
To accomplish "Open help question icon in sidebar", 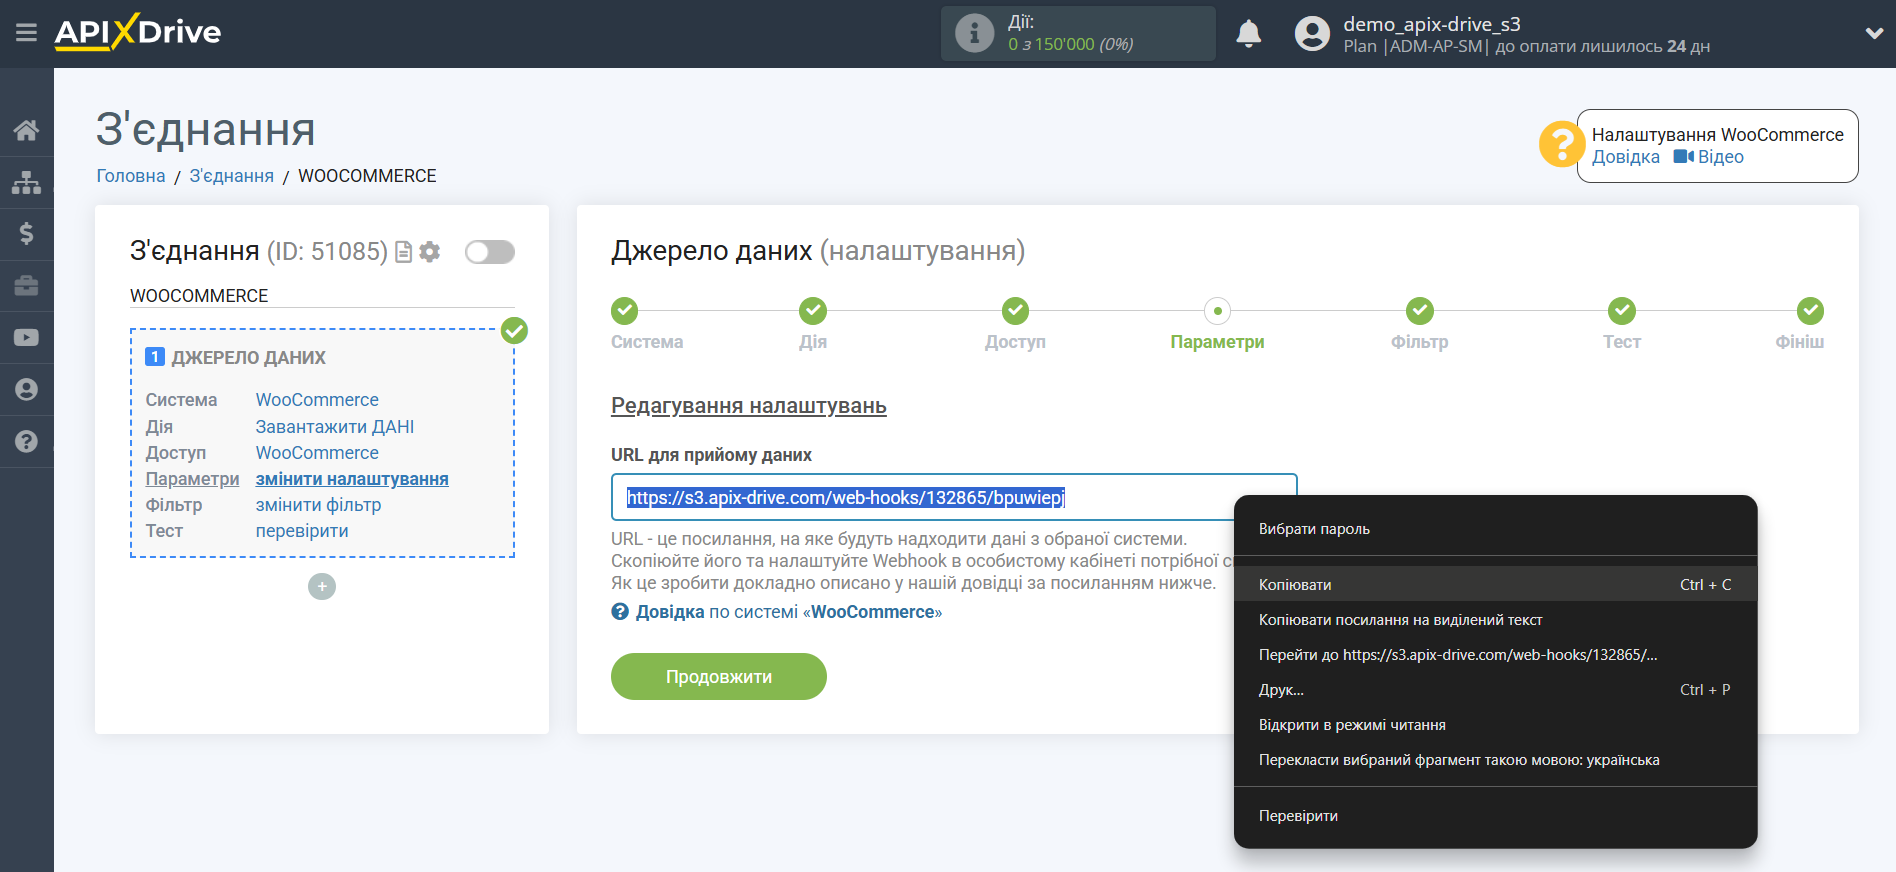I will tap(27, 442).
